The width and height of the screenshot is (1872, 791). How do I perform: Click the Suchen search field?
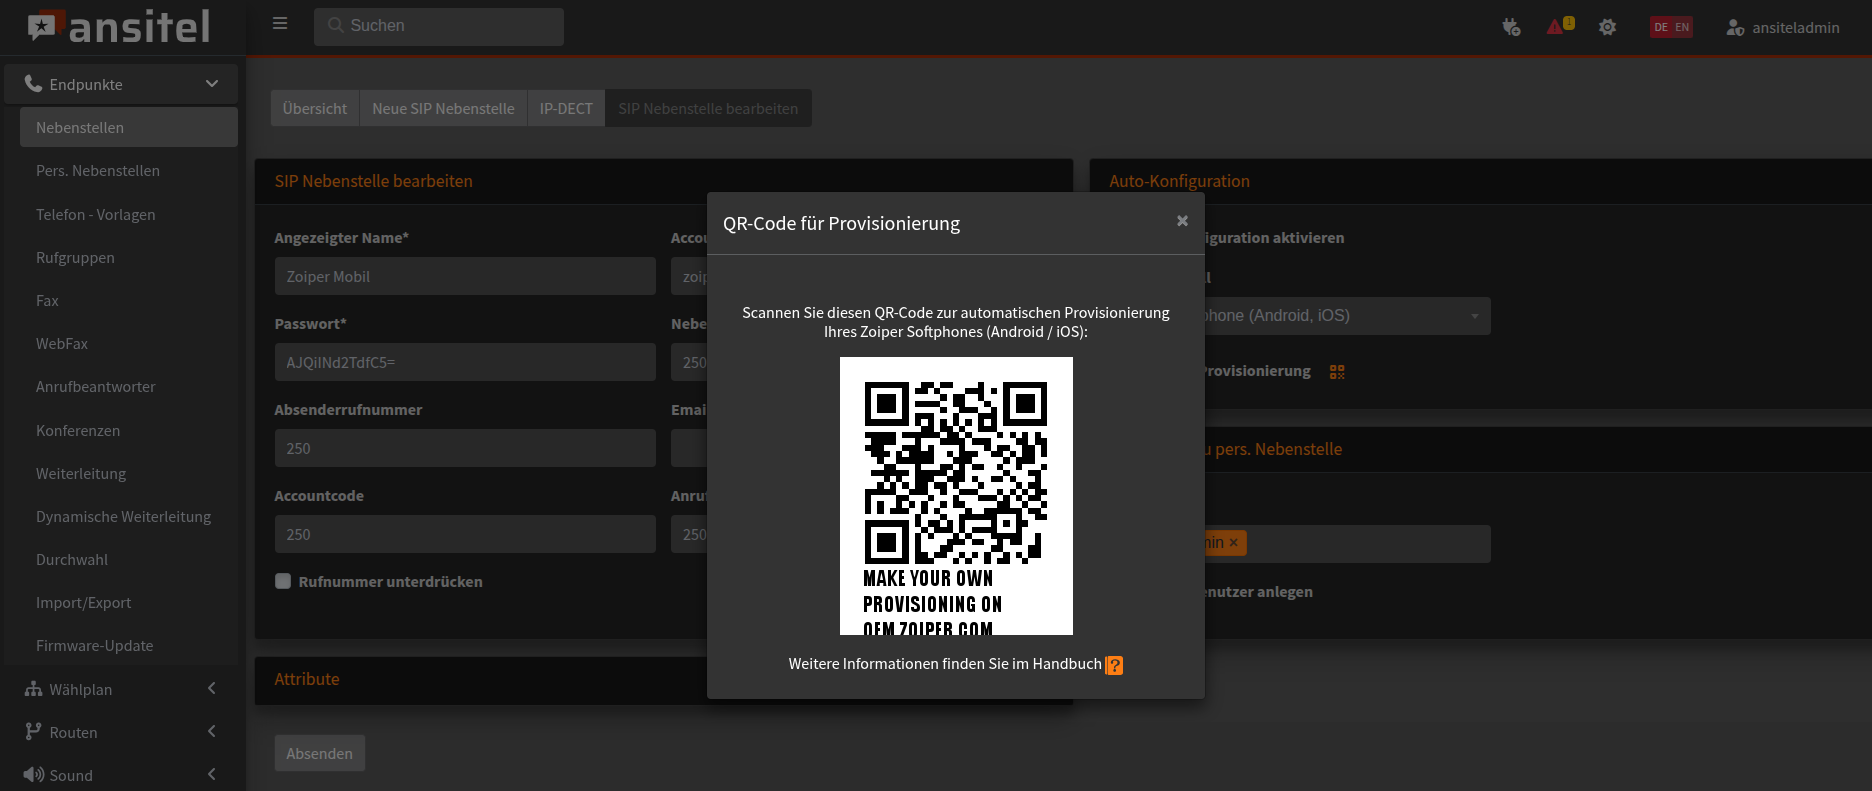pos(439,26)
